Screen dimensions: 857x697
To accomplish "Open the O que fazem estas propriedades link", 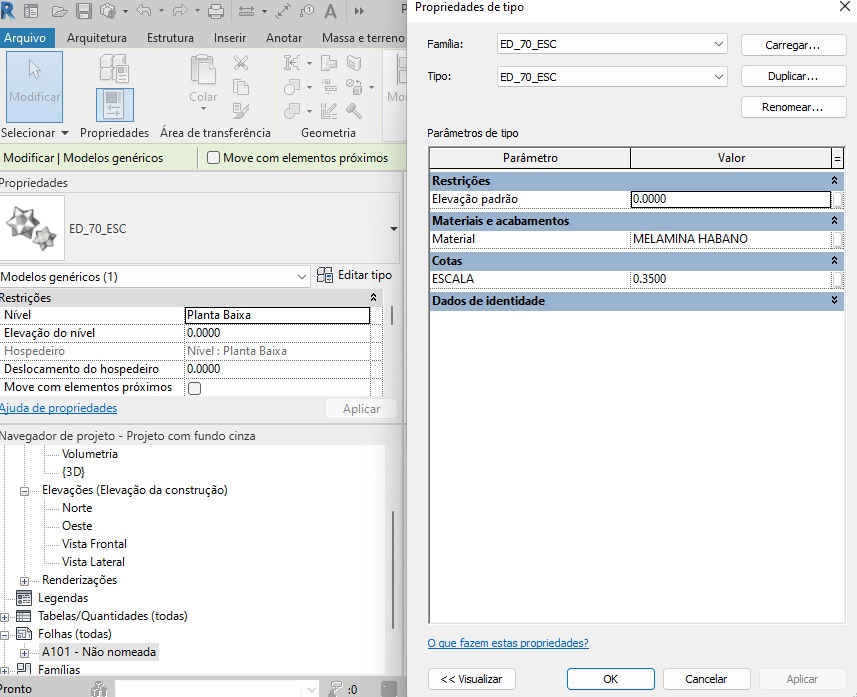I will tap(508, 643).
